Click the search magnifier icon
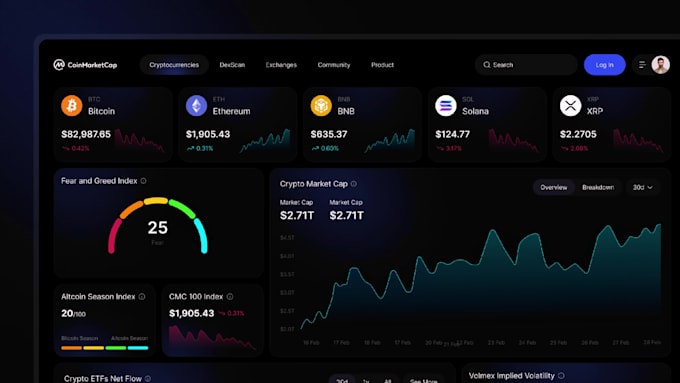680x383 pixels. click(x=487, y=65)
